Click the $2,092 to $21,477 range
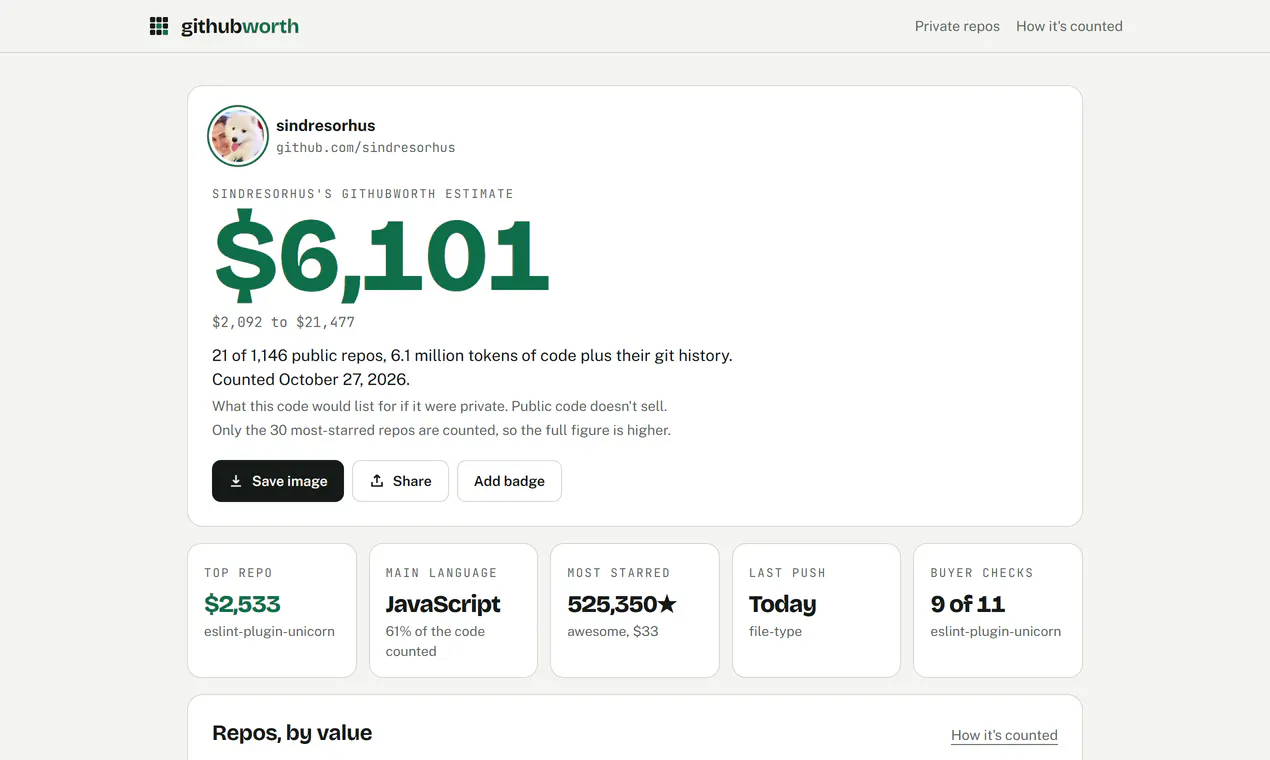1270x760 pixels. [x=283, y=322]
